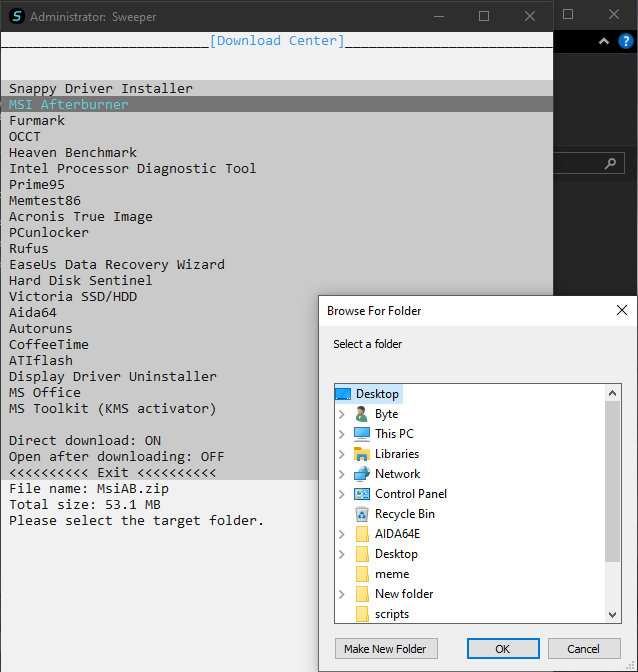Expand the Byte tree node
Image resolution: width=638 pixels, height=672 pixels.
click(x=341, y=414)
